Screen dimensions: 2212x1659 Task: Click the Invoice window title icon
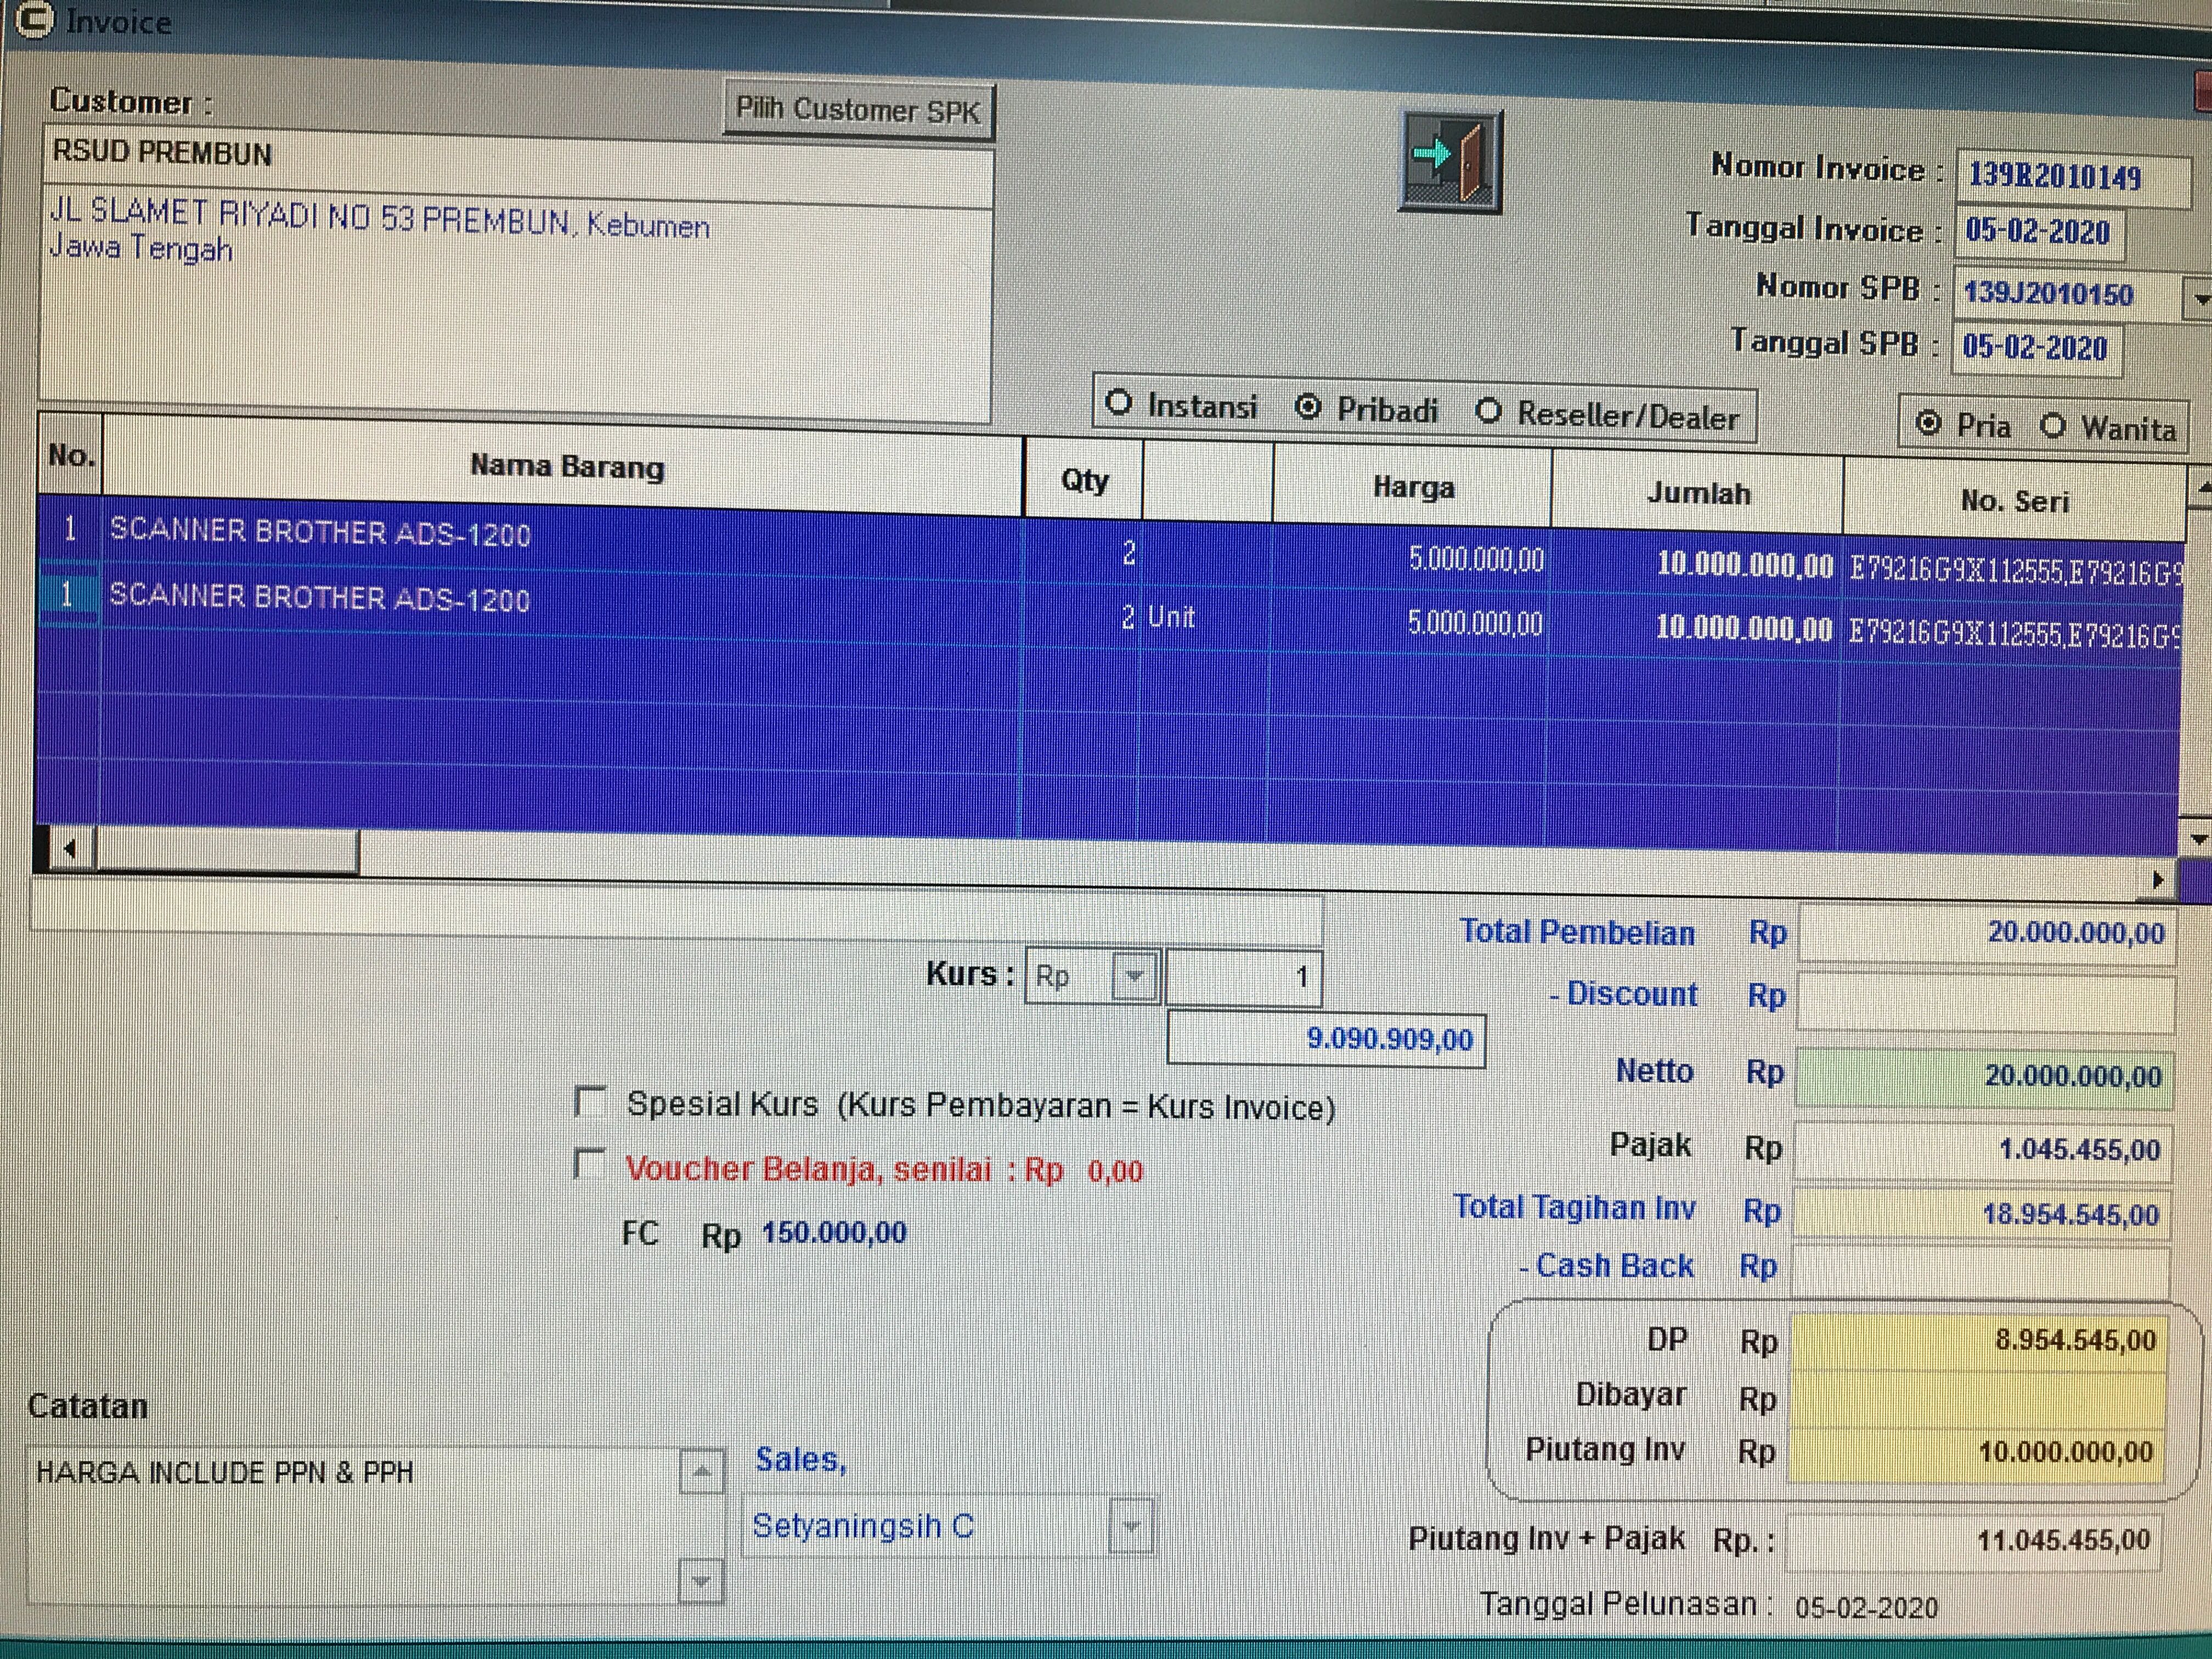(x=35, y=20)
